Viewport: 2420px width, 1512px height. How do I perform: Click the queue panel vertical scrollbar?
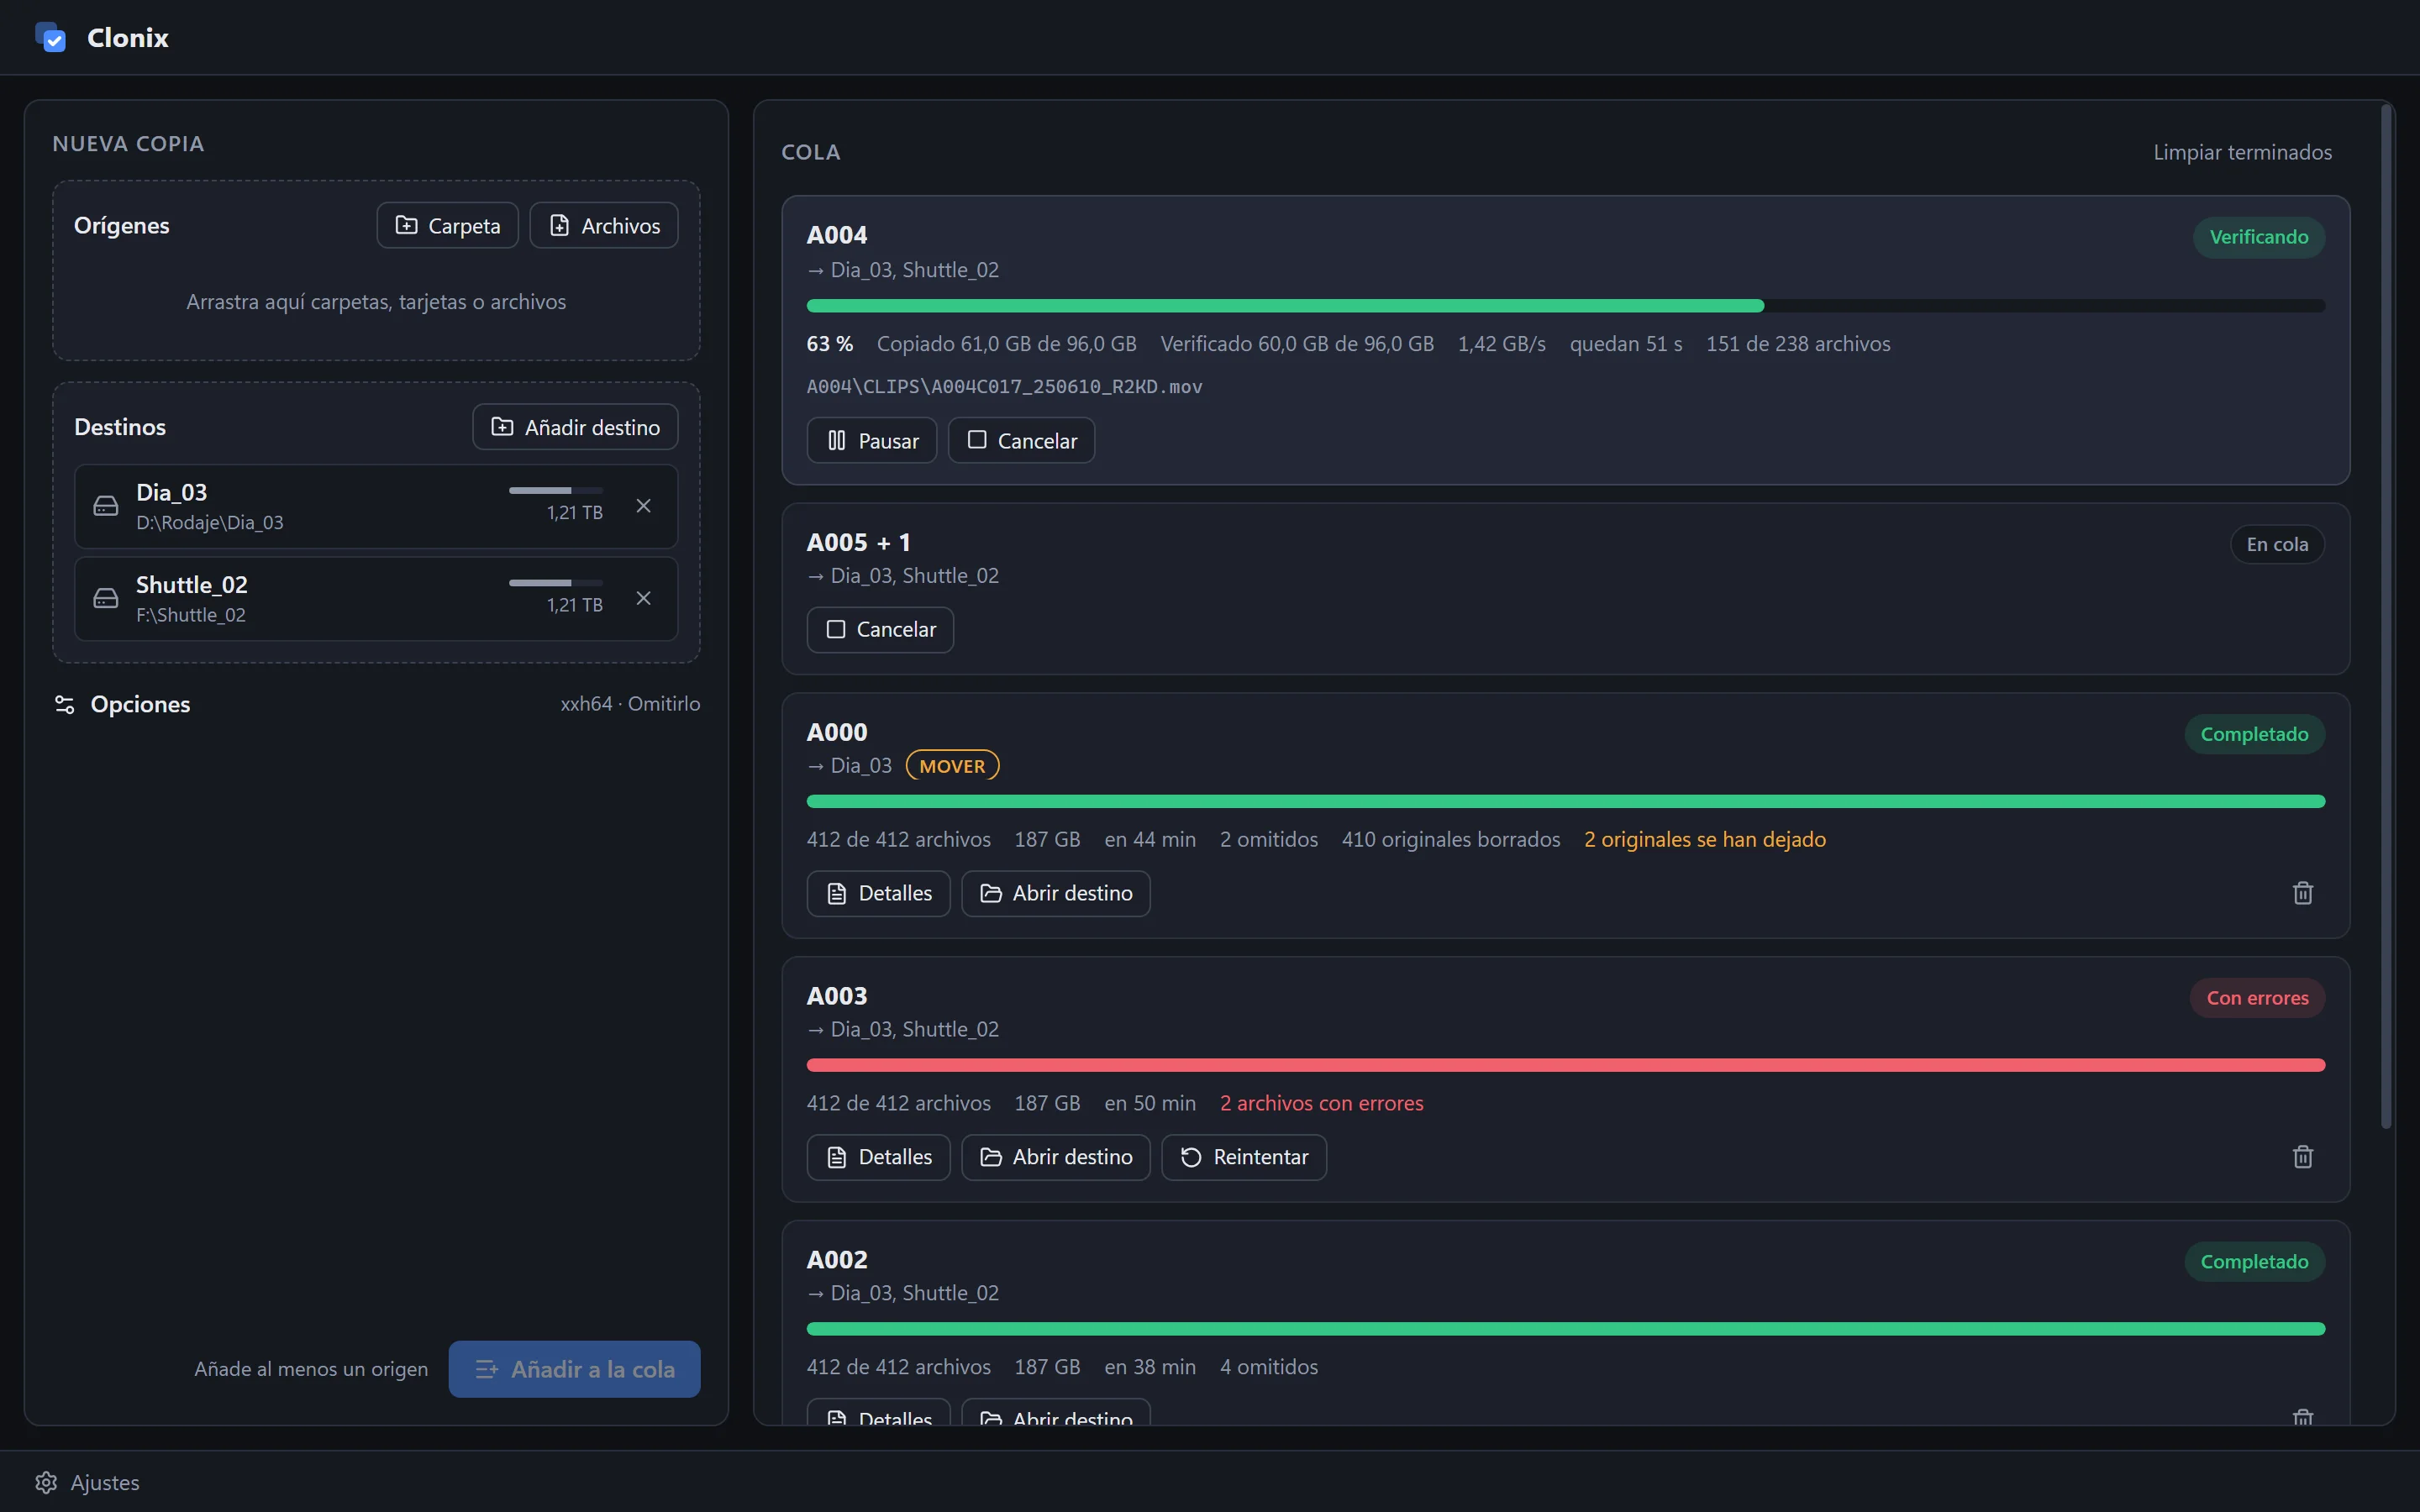click(2386, 617)
